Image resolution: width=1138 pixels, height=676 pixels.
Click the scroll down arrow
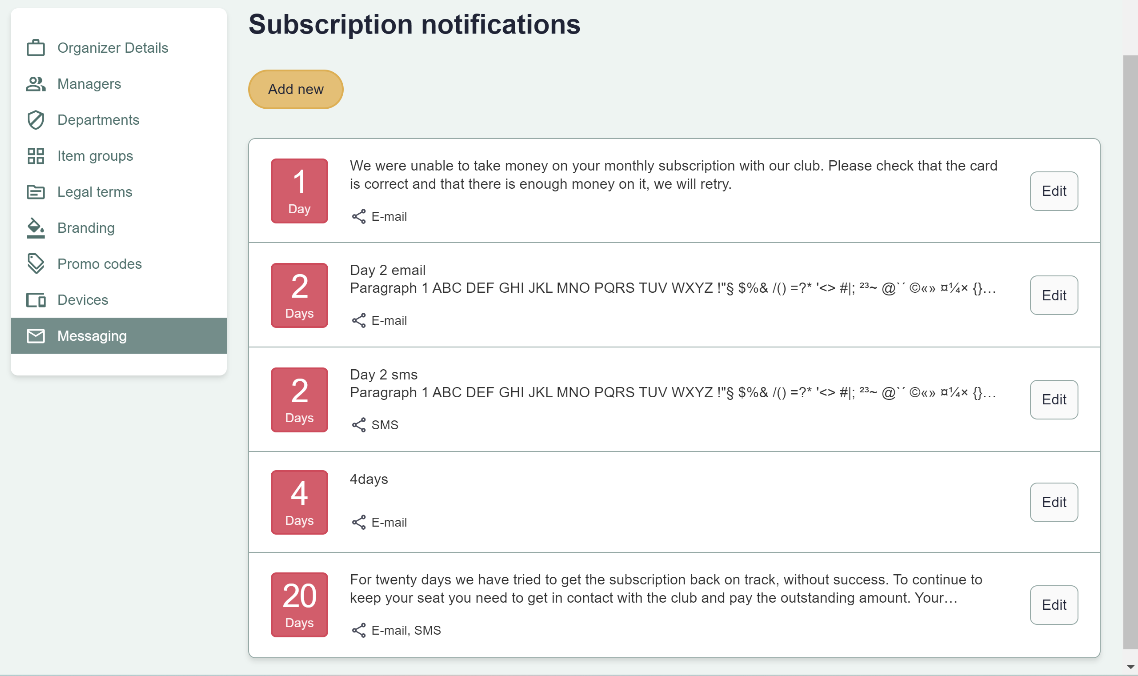pos(1130,666)
